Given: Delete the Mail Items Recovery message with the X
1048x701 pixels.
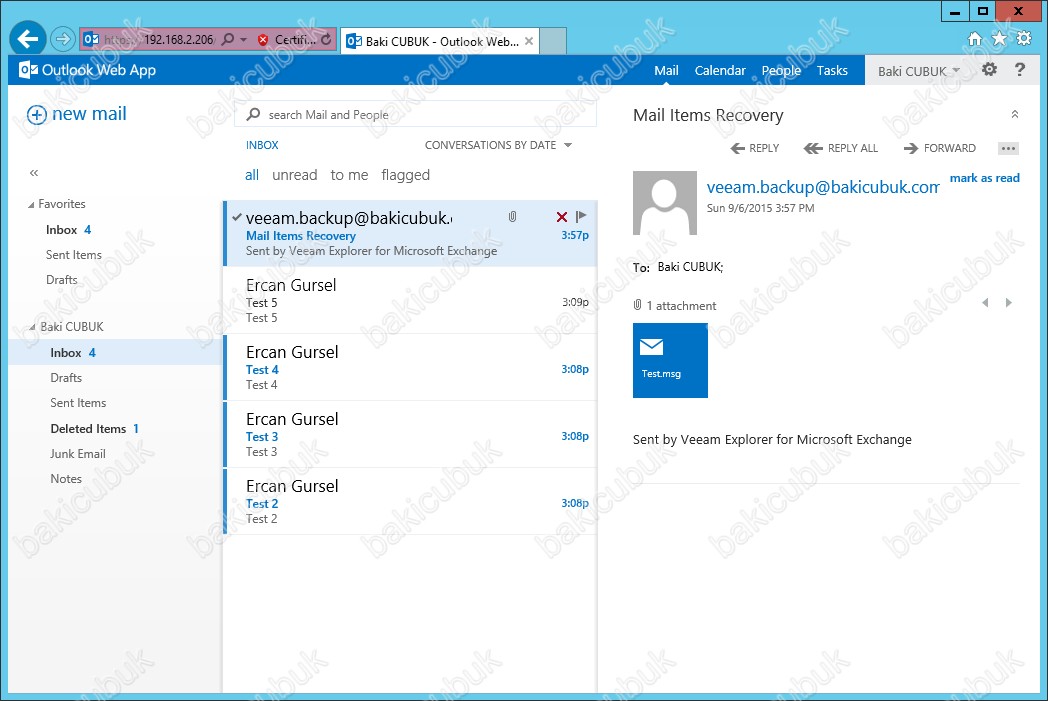Looking at the screenshot, I should [x=561, y=217].
